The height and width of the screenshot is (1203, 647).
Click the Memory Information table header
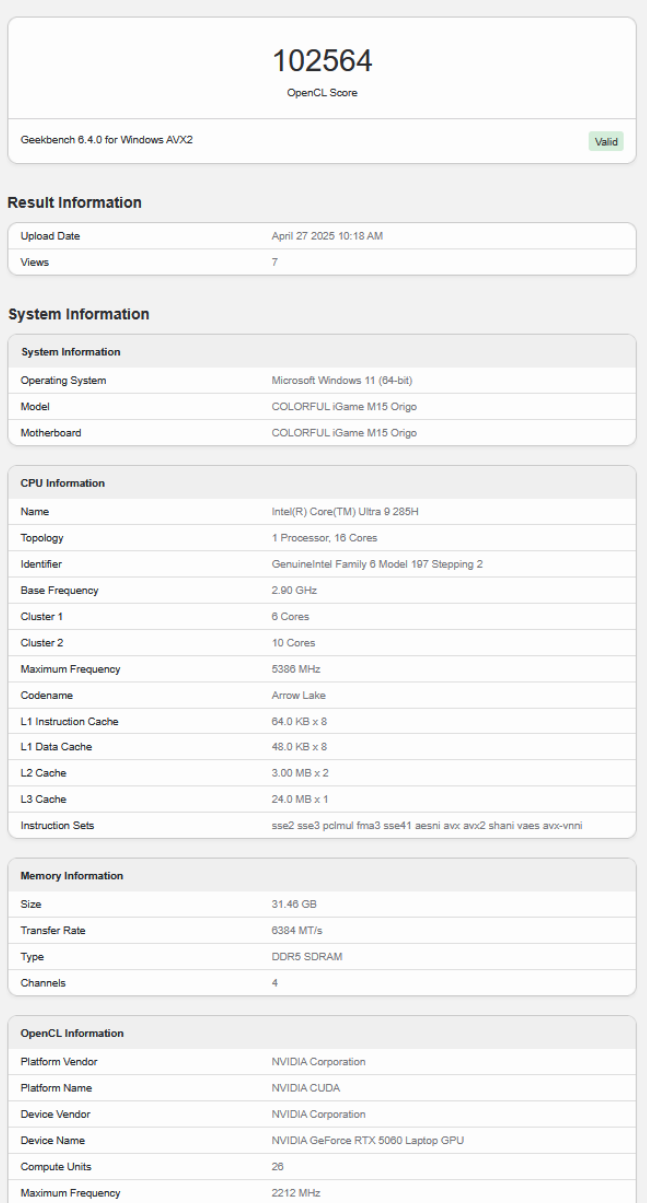tap(72, 876)
